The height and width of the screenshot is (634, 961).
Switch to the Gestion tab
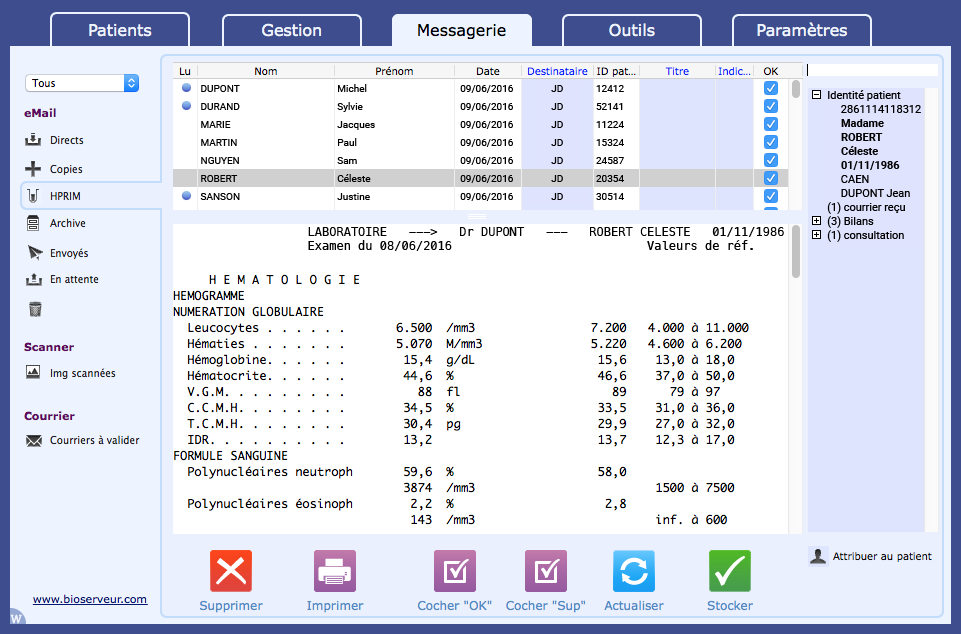coord(292,30)
